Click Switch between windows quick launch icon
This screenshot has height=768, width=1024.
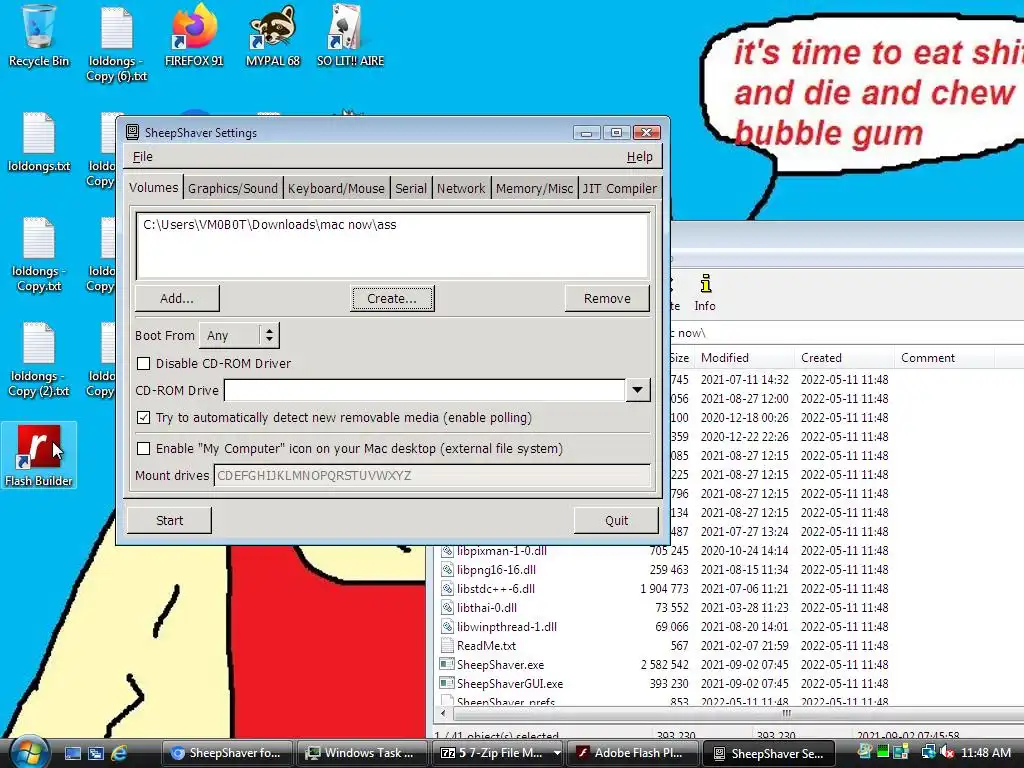point(96,753)
